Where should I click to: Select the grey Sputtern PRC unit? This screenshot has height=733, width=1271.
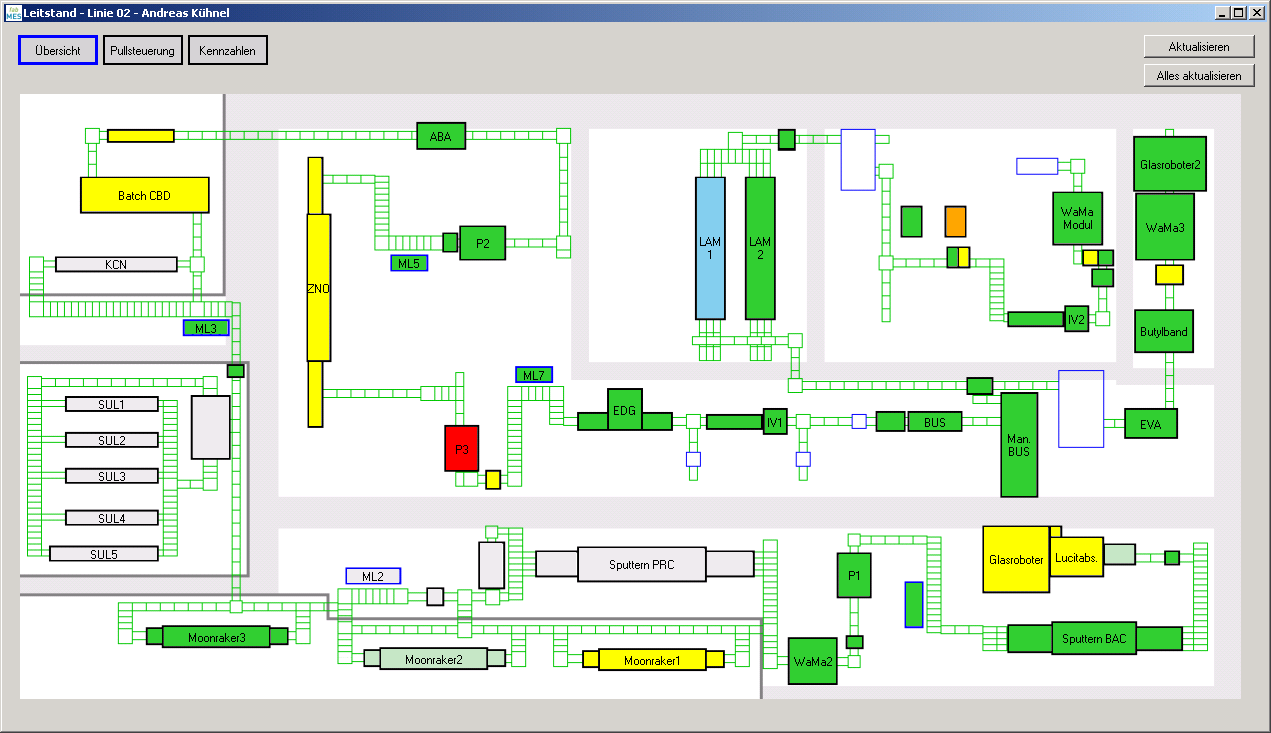642,564
